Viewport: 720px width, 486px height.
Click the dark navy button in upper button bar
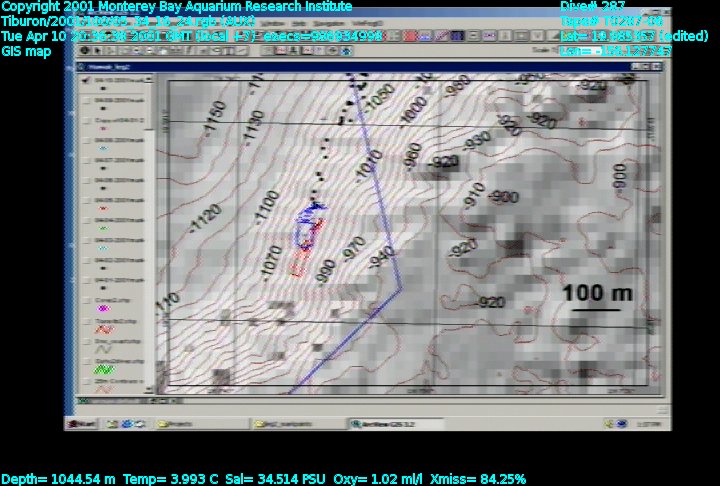coord(457,36)
